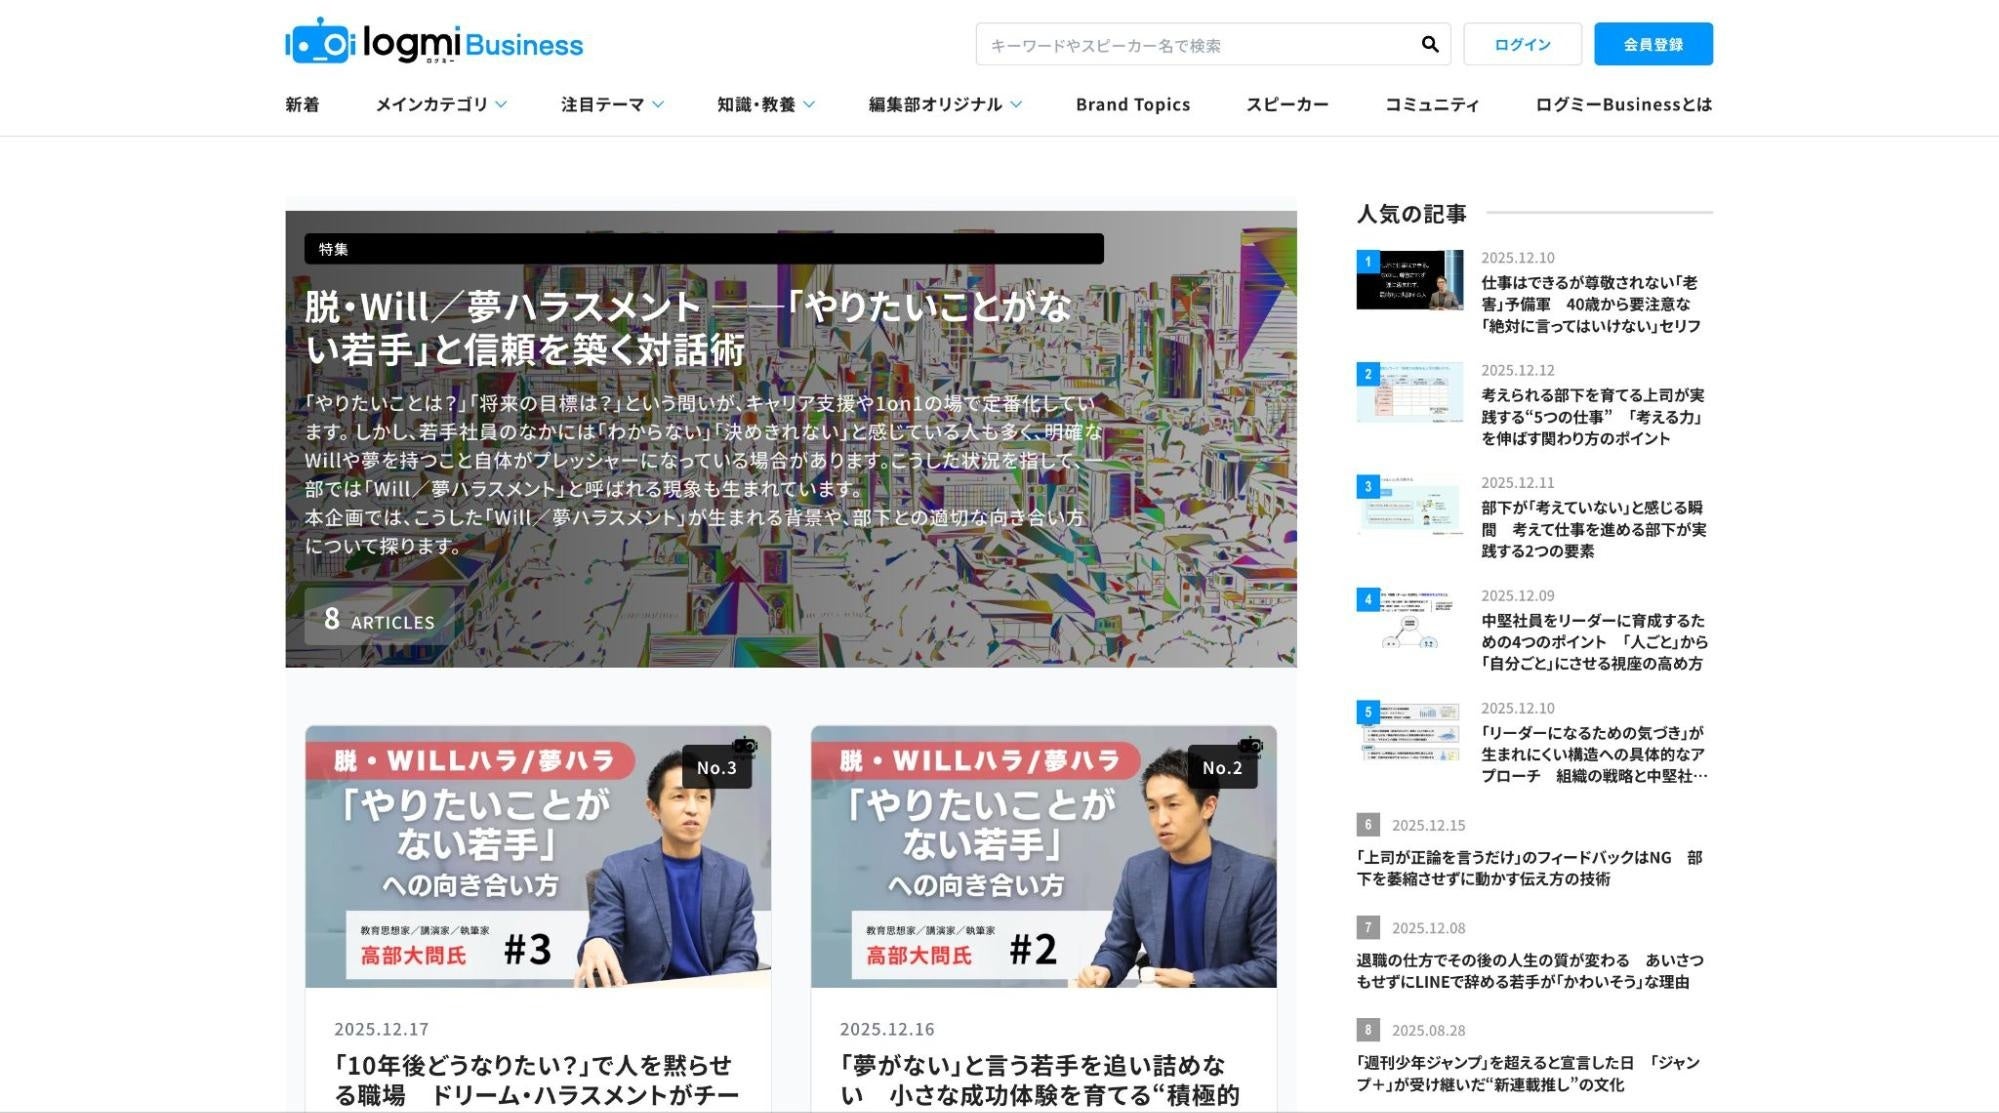Click the ログイン button
The height and width of the screenshot is (1113, 1999).
coord(1522,44)
